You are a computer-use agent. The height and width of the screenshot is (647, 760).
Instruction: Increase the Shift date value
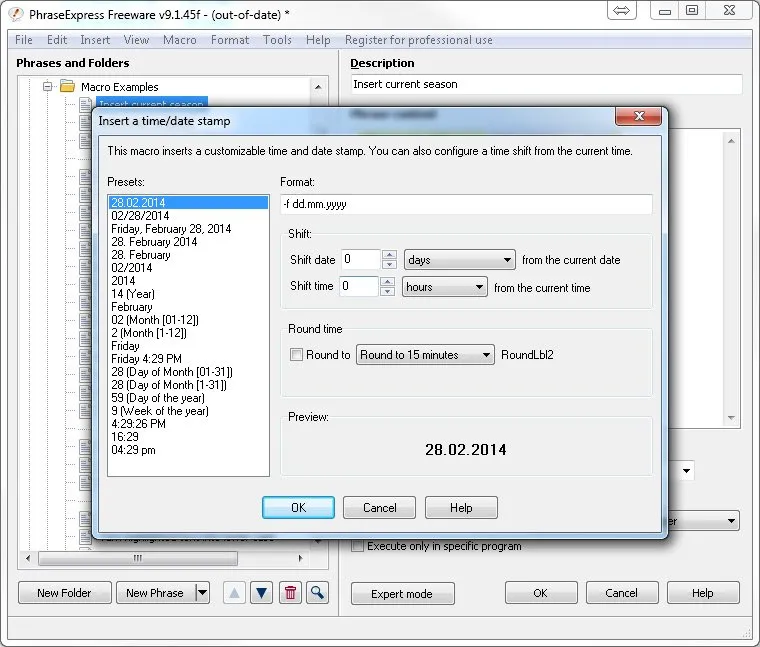(x=389, y=254)
